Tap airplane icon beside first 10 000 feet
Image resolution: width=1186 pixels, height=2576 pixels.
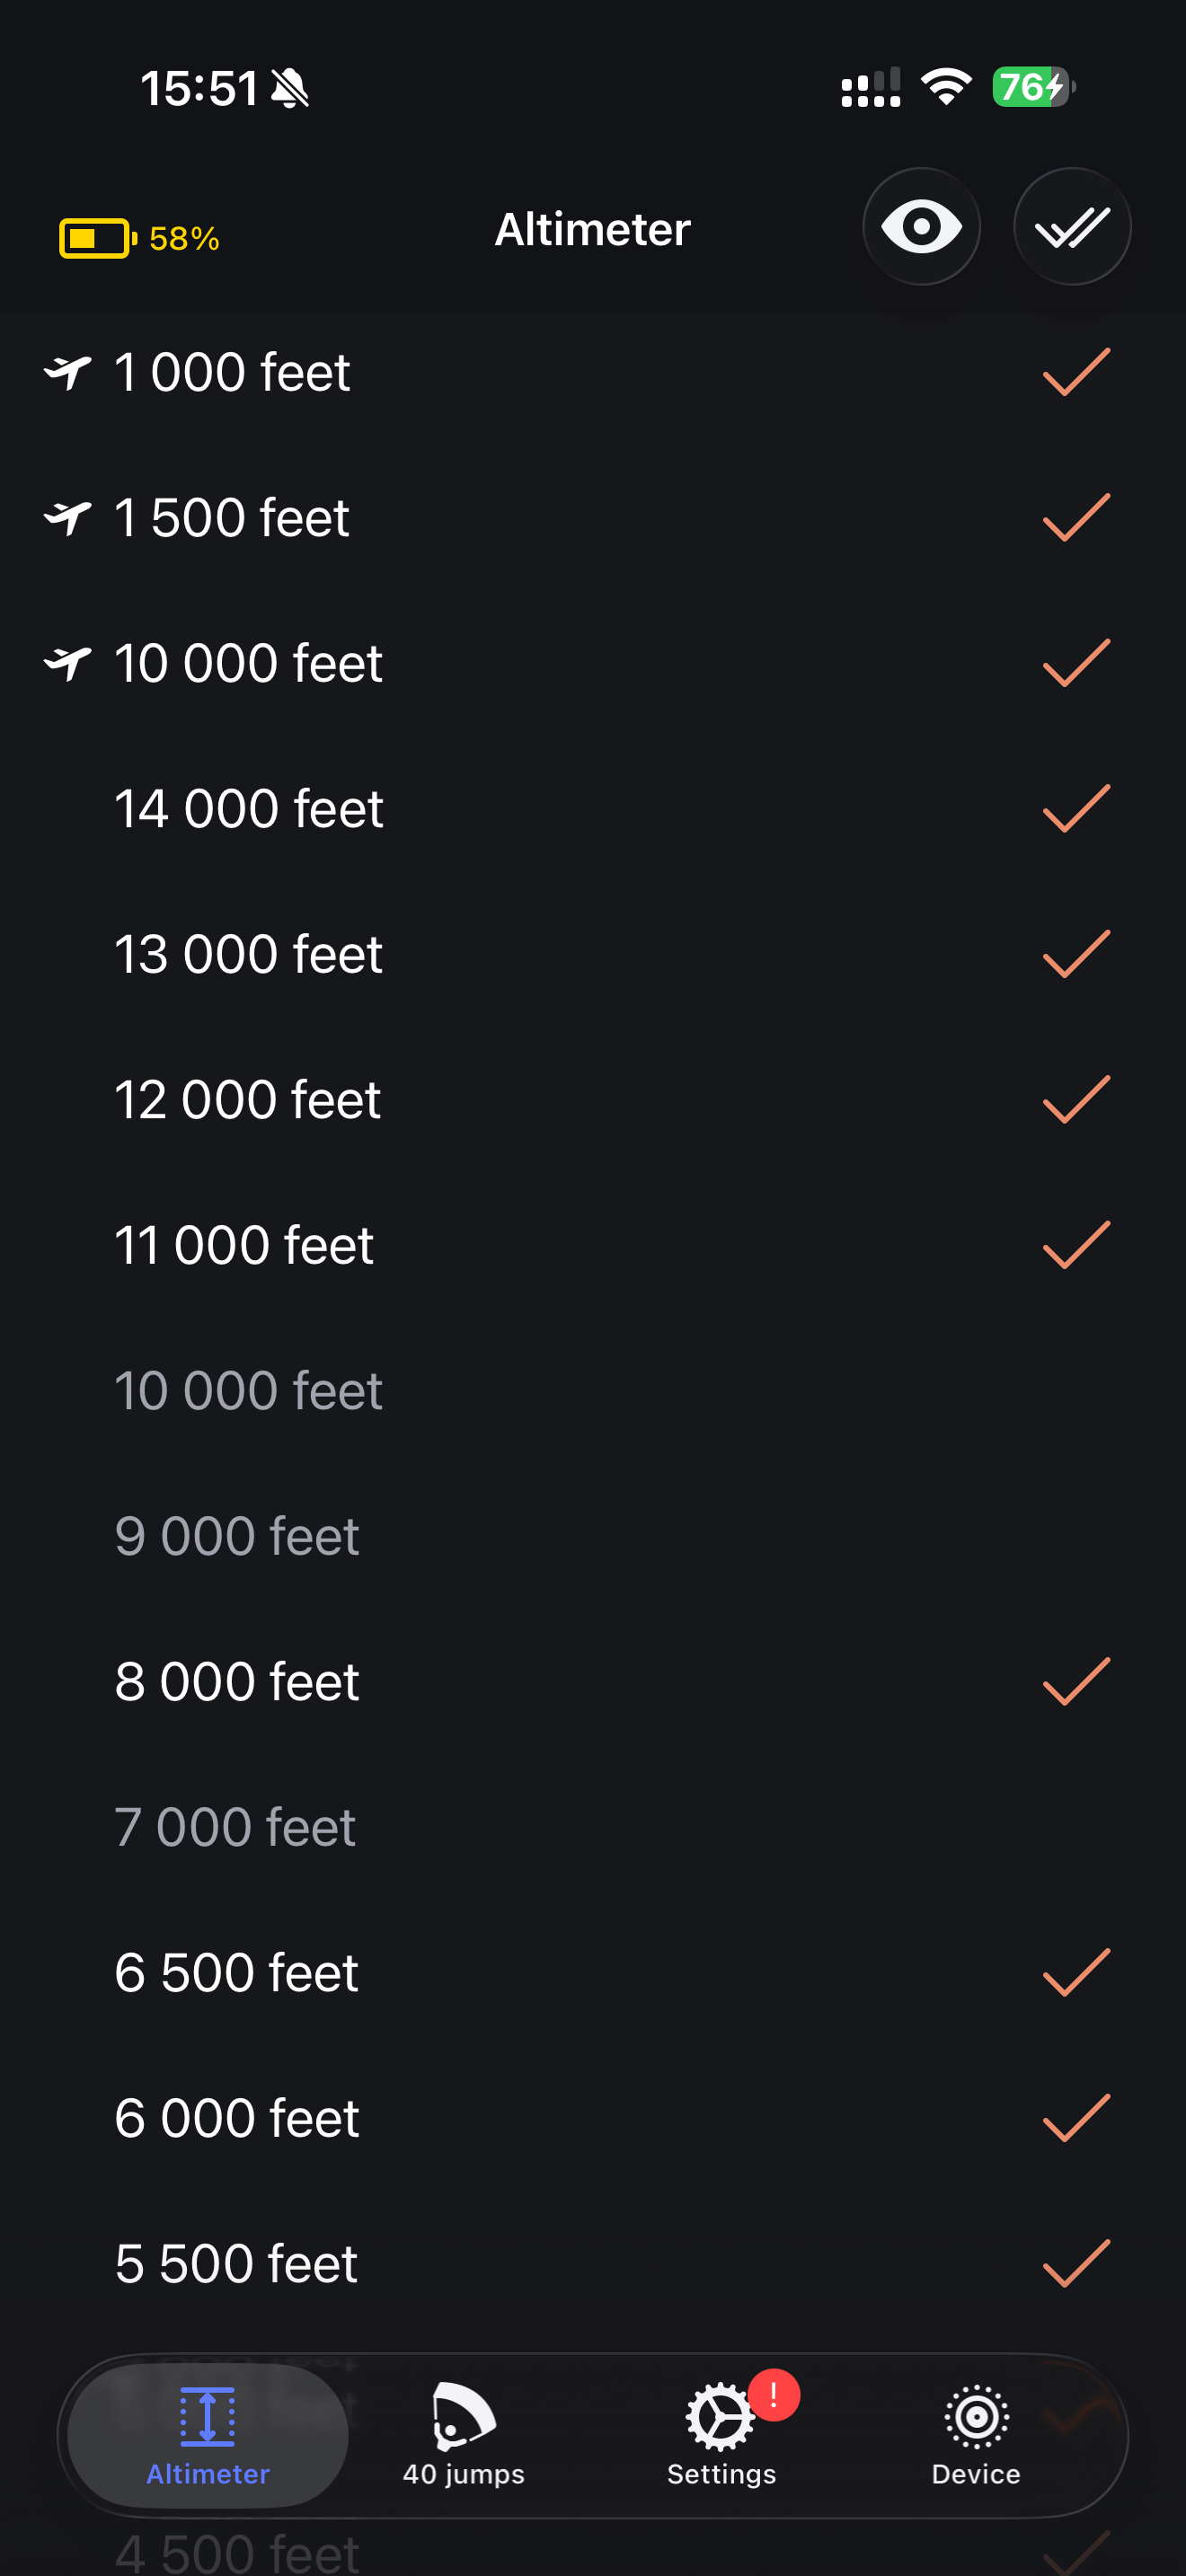coord(68,663)
